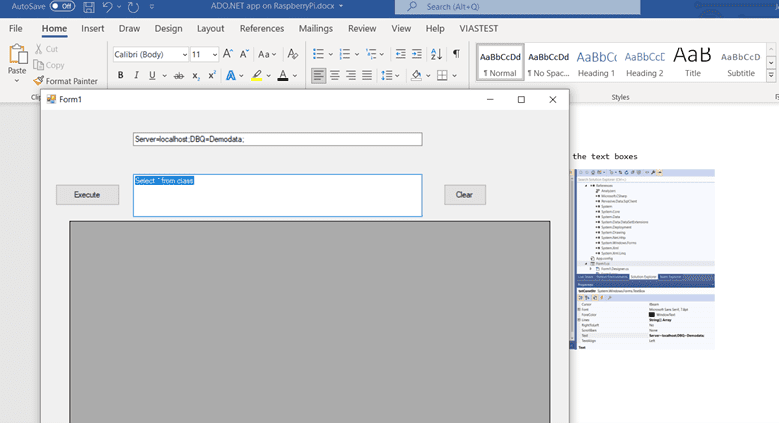Click the Numbering list icon
This screenshot has height=423, width=779.
pyautogui.click(x=345, y=54)
